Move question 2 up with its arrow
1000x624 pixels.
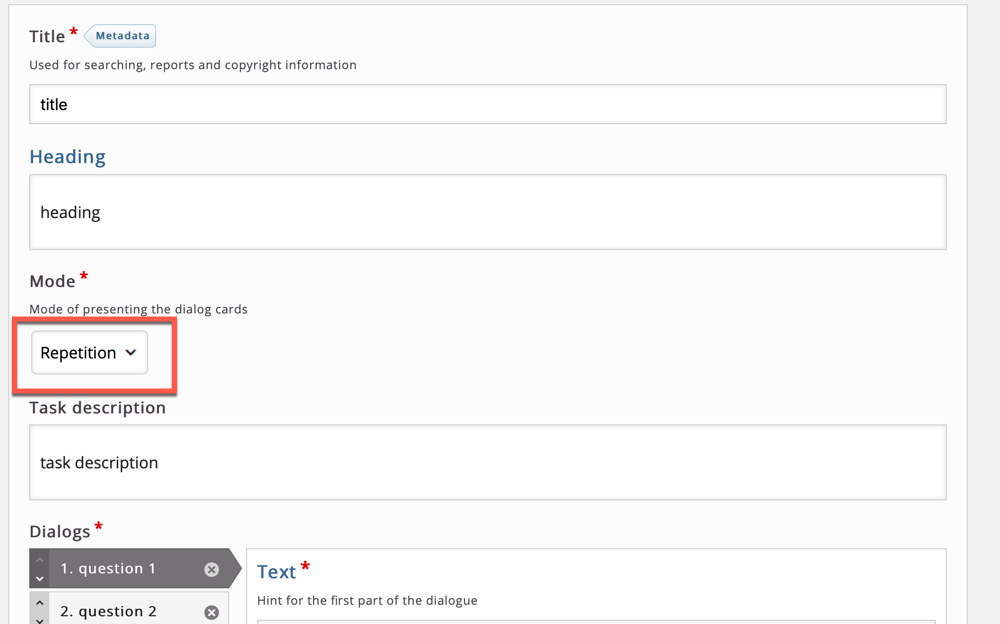coord(40,602)
